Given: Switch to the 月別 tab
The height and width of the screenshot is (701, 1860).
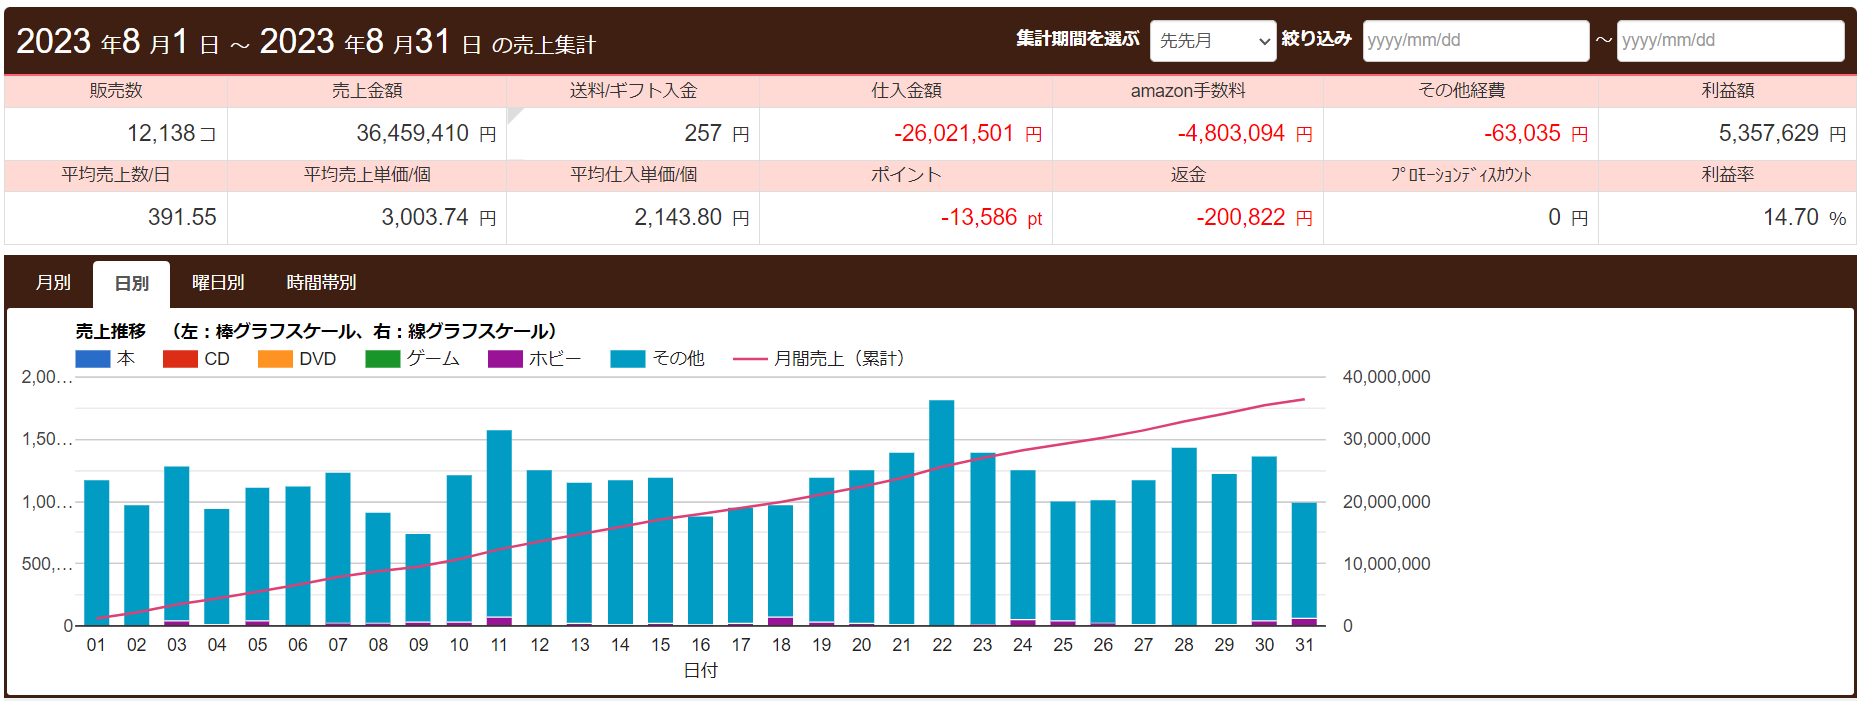Looking at the screenshot, I should coord(53,283).
